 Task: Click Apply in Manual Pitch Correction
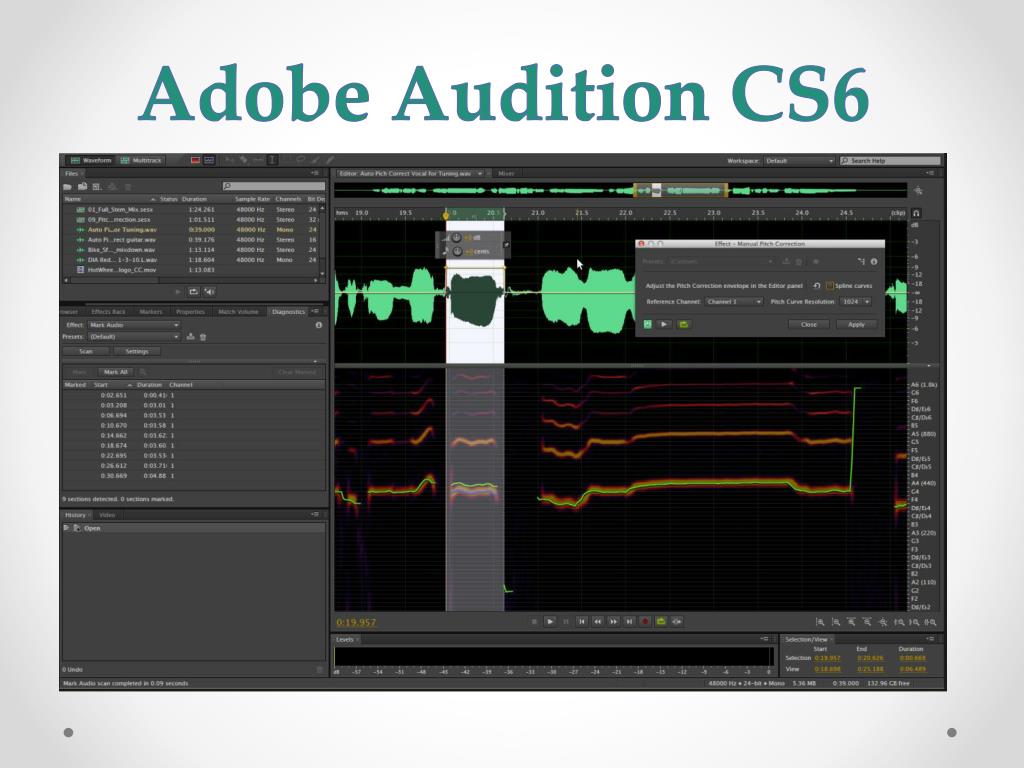[x=856, y=325]
